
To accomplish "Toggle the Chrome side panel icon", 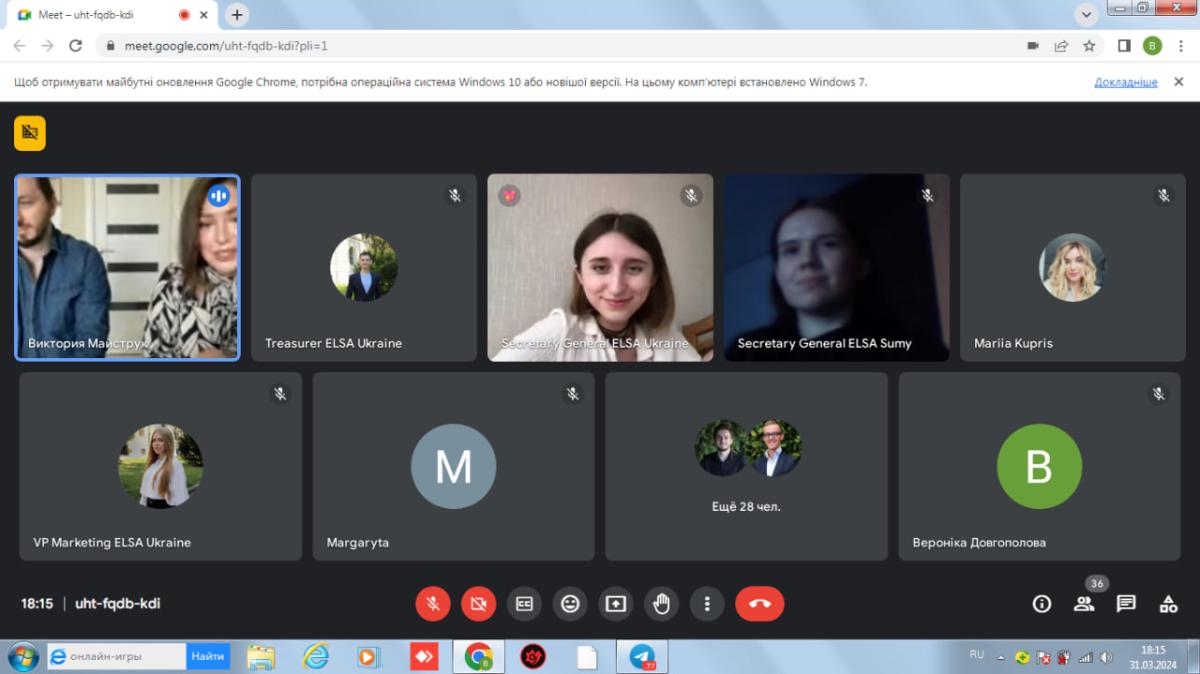I will click(1124, 46).
